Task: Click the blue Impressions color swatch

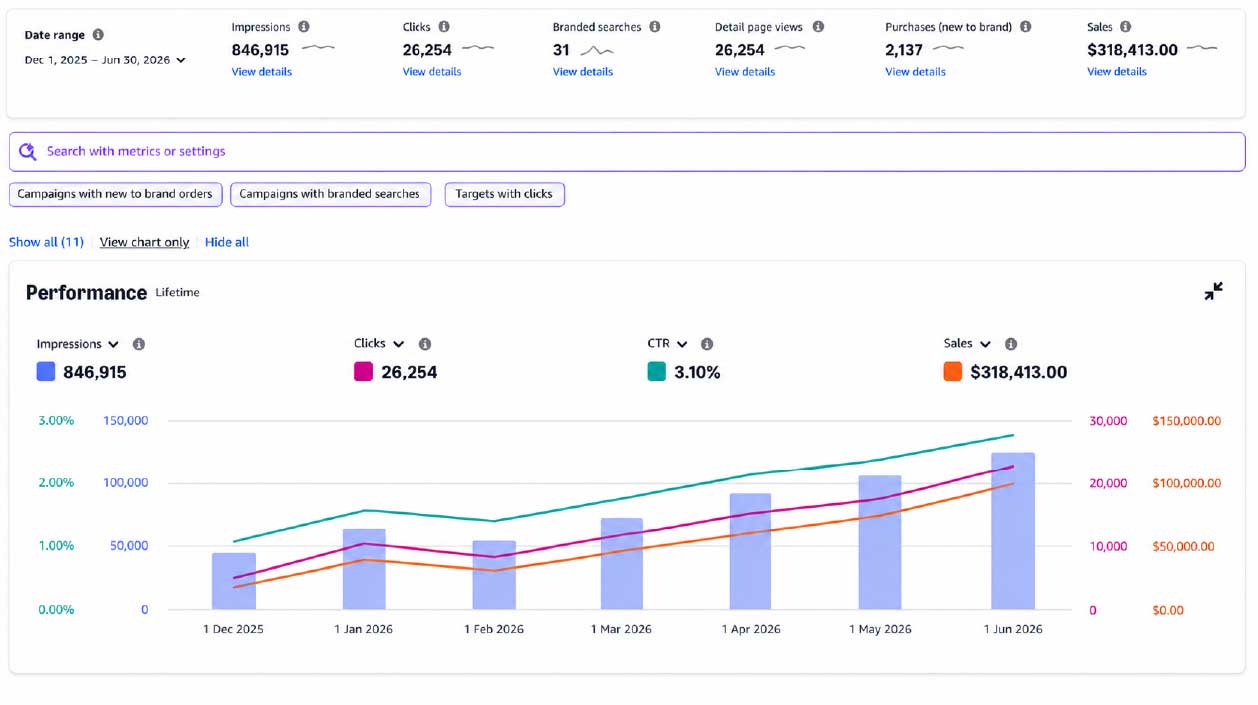Action: click(46, 372)
